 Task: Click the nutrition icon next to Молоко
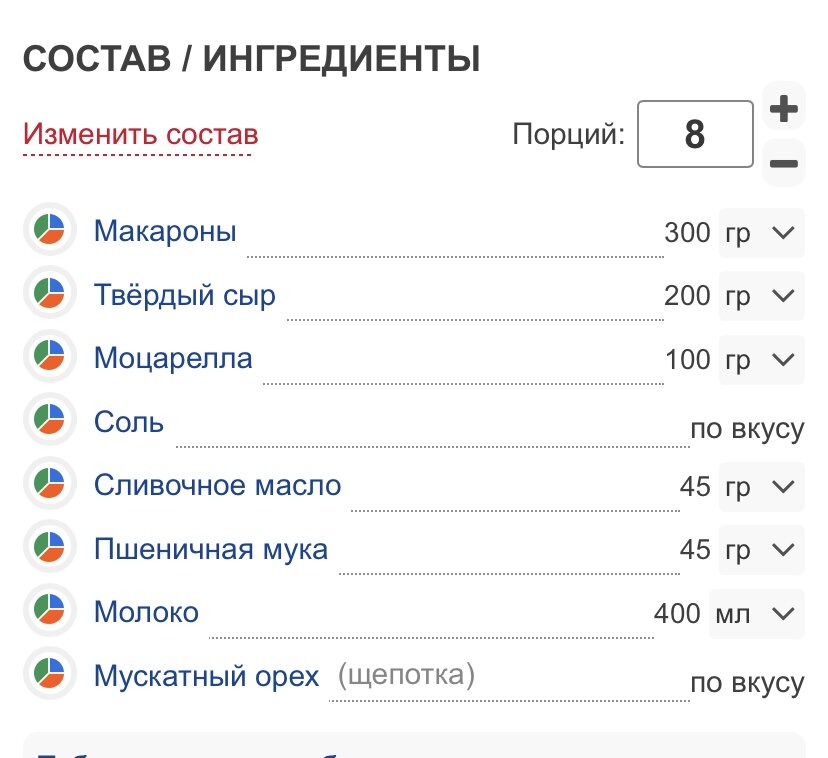coord(50,610)
